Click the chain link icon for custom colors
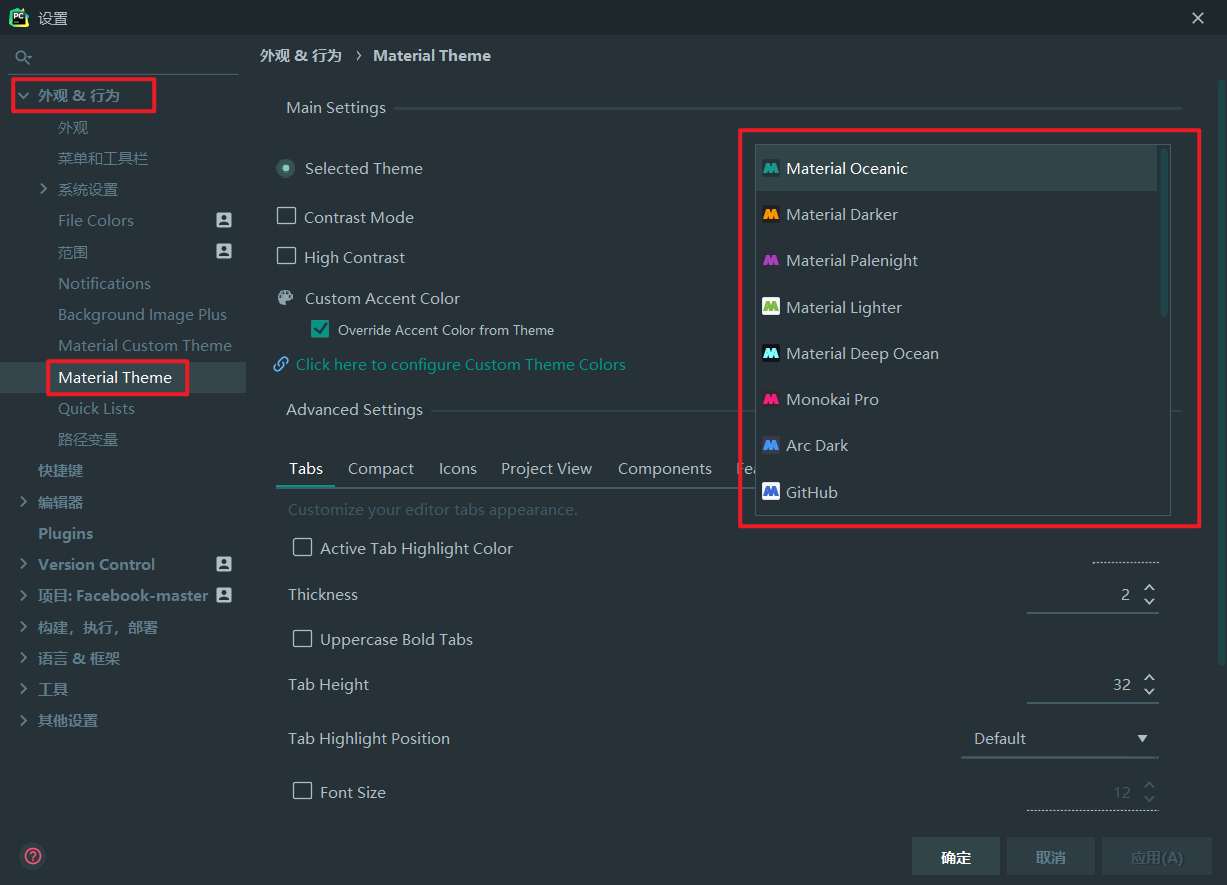1227x885 pixels. pos(281,364)
